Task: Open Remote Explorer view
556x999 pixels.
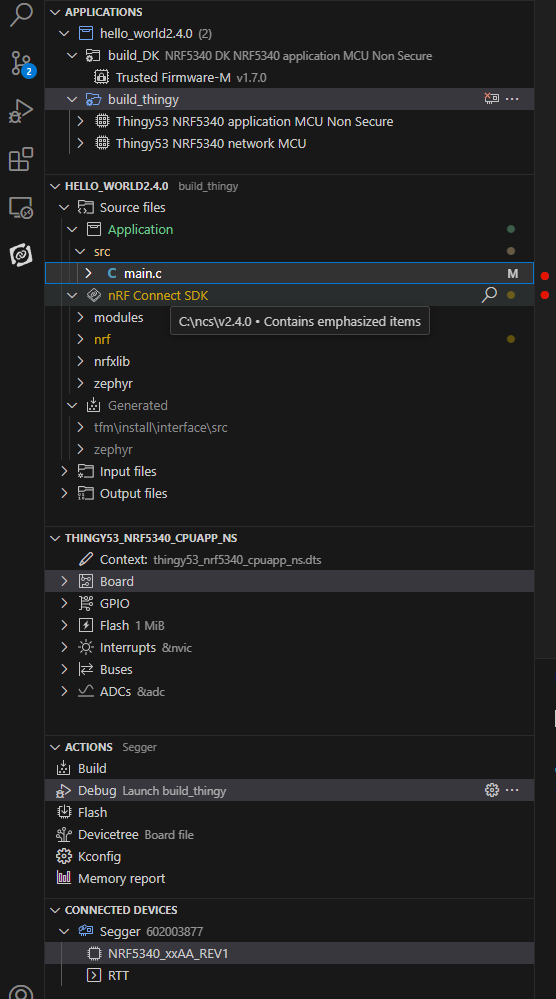Action: click(x=21, y=208)
